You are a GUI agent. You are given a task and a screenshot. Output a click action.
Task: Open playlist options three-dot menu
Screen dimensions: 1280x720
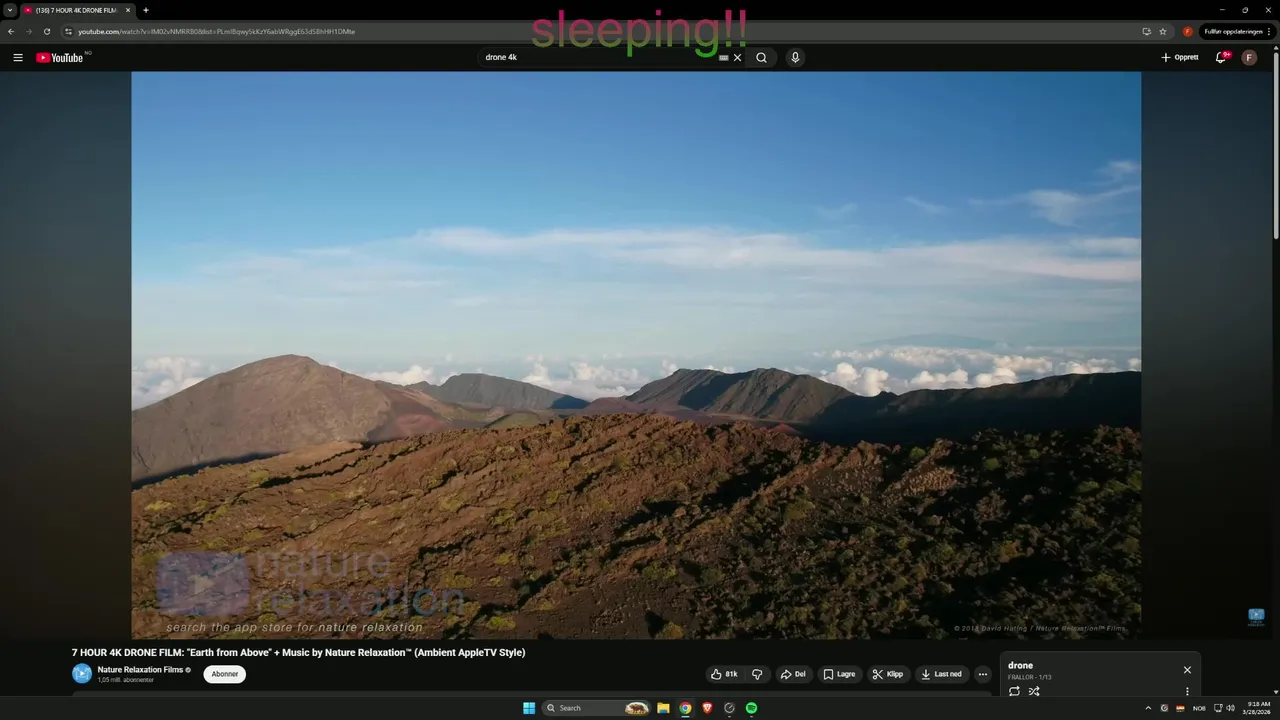point(1187,691)
